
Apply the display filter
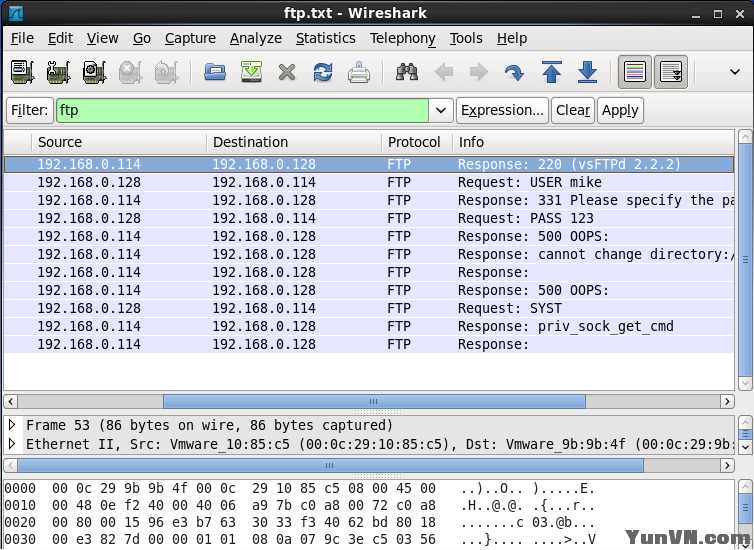click(x=620, y=111)
